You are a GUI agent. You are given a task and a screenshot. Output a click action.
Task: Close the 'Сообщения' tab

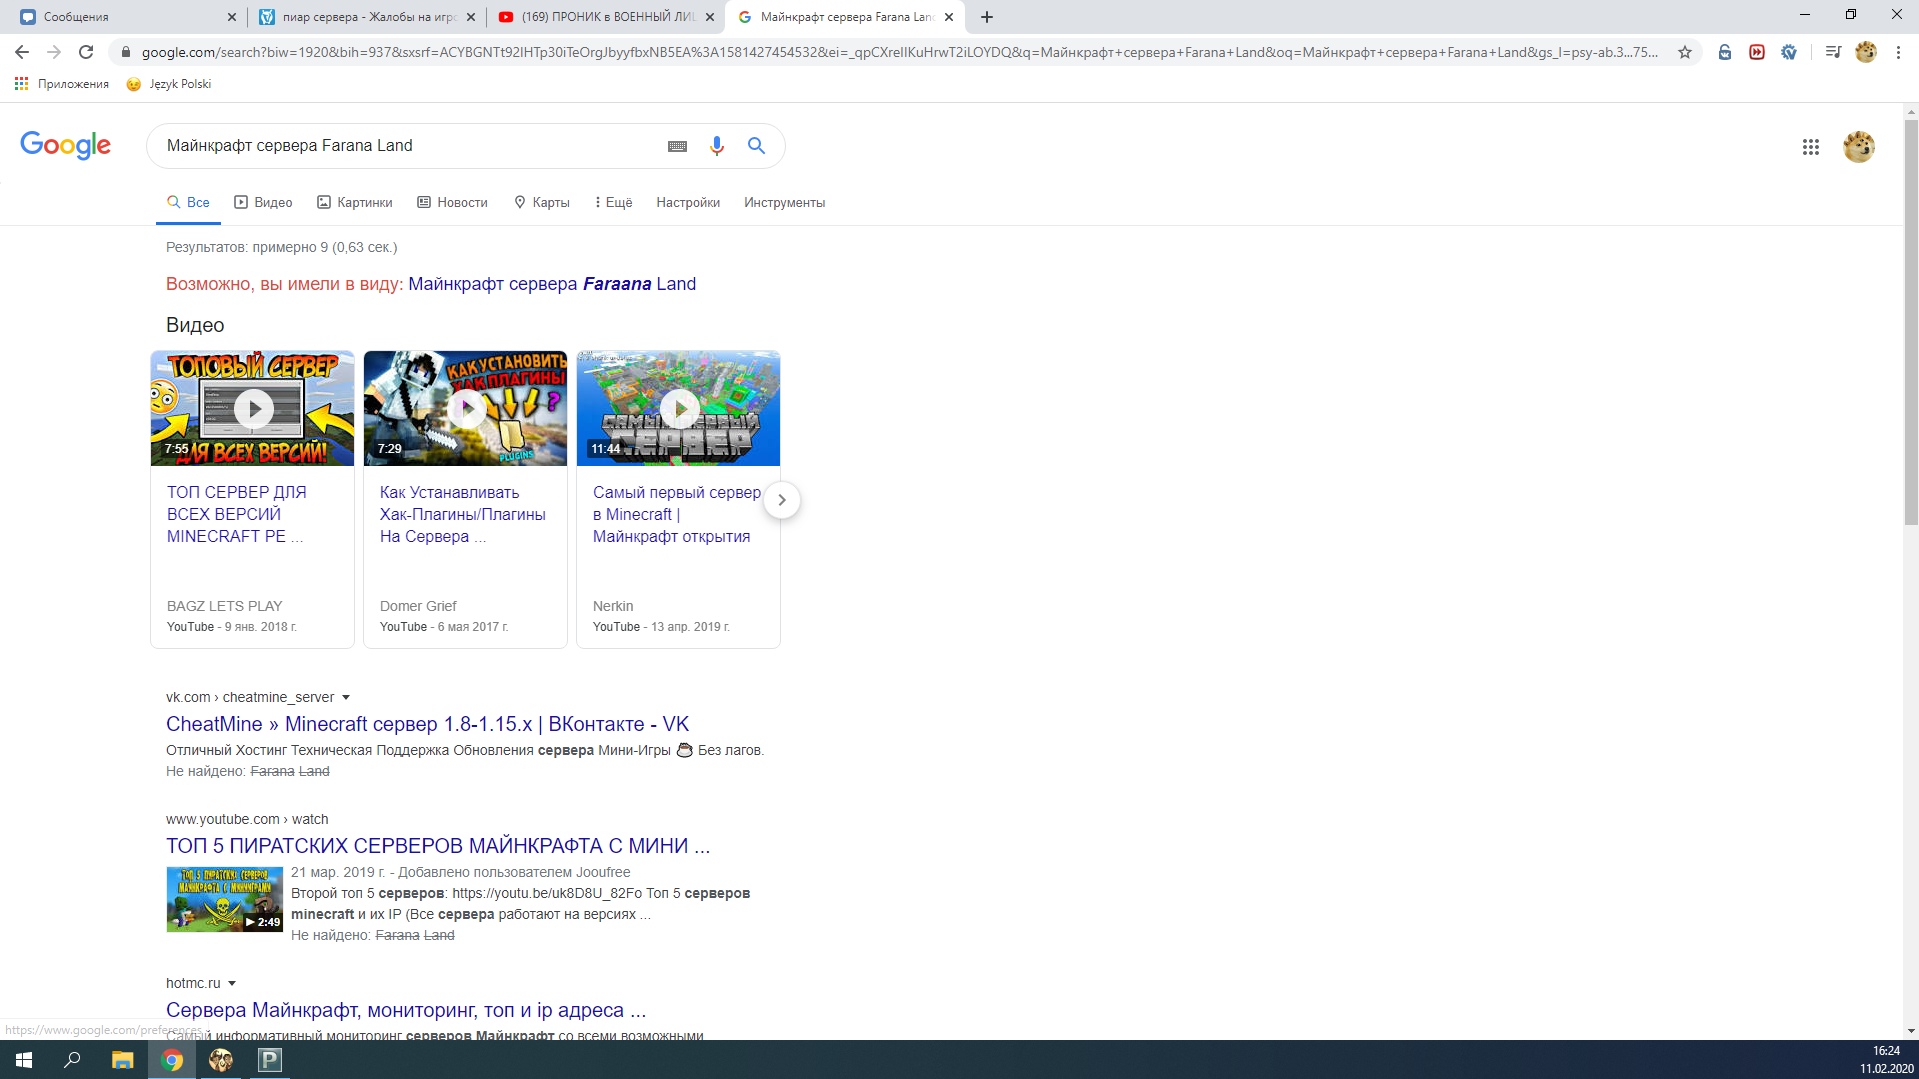tap(232, 17)
